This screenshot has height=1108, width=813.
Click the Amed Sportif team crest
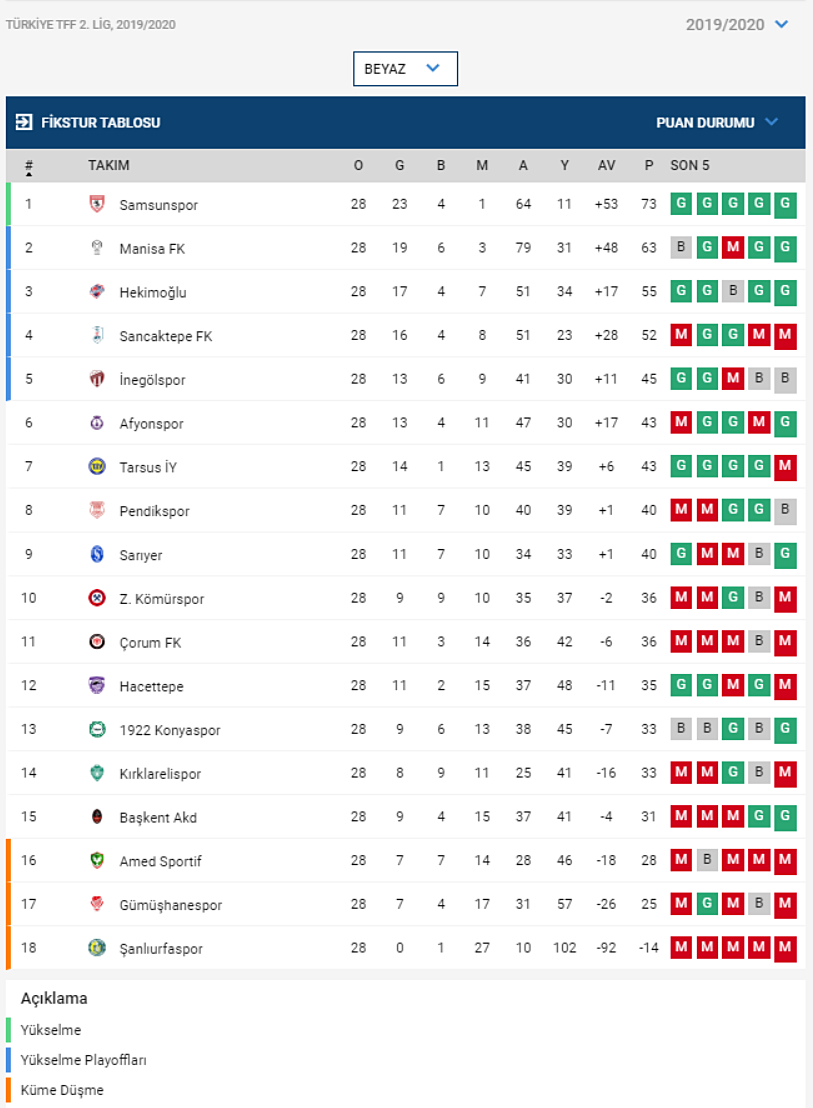97,860
